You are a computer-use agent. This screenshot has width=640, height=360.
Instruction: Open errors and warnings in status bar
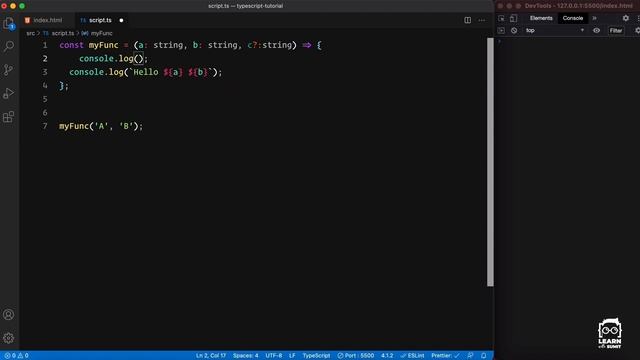click(x=16, y=356)
